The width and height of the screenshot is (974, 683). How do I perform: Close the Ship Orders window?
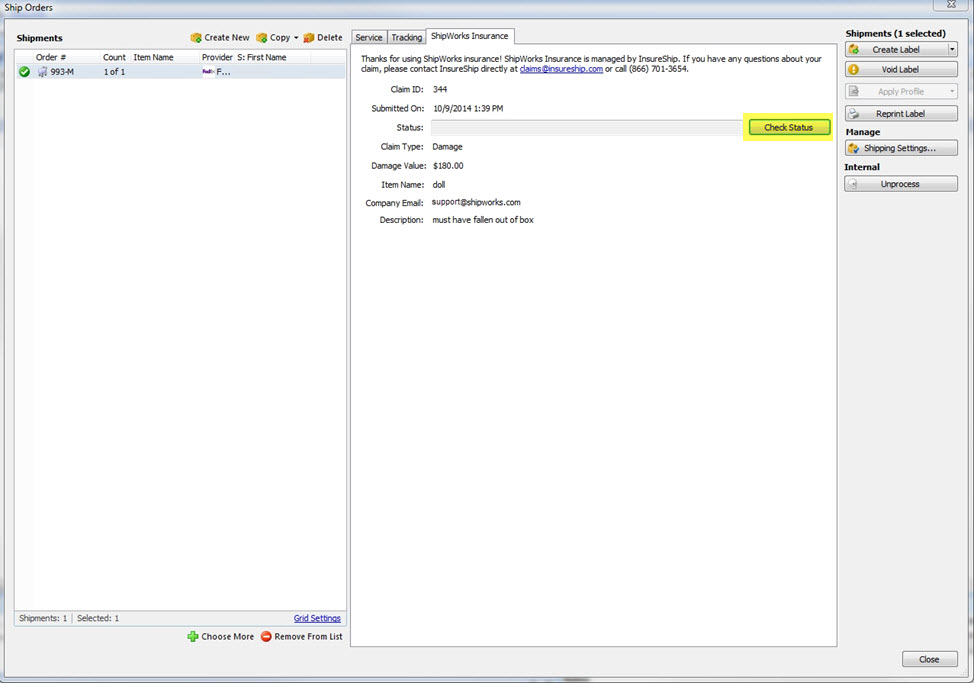951,4
